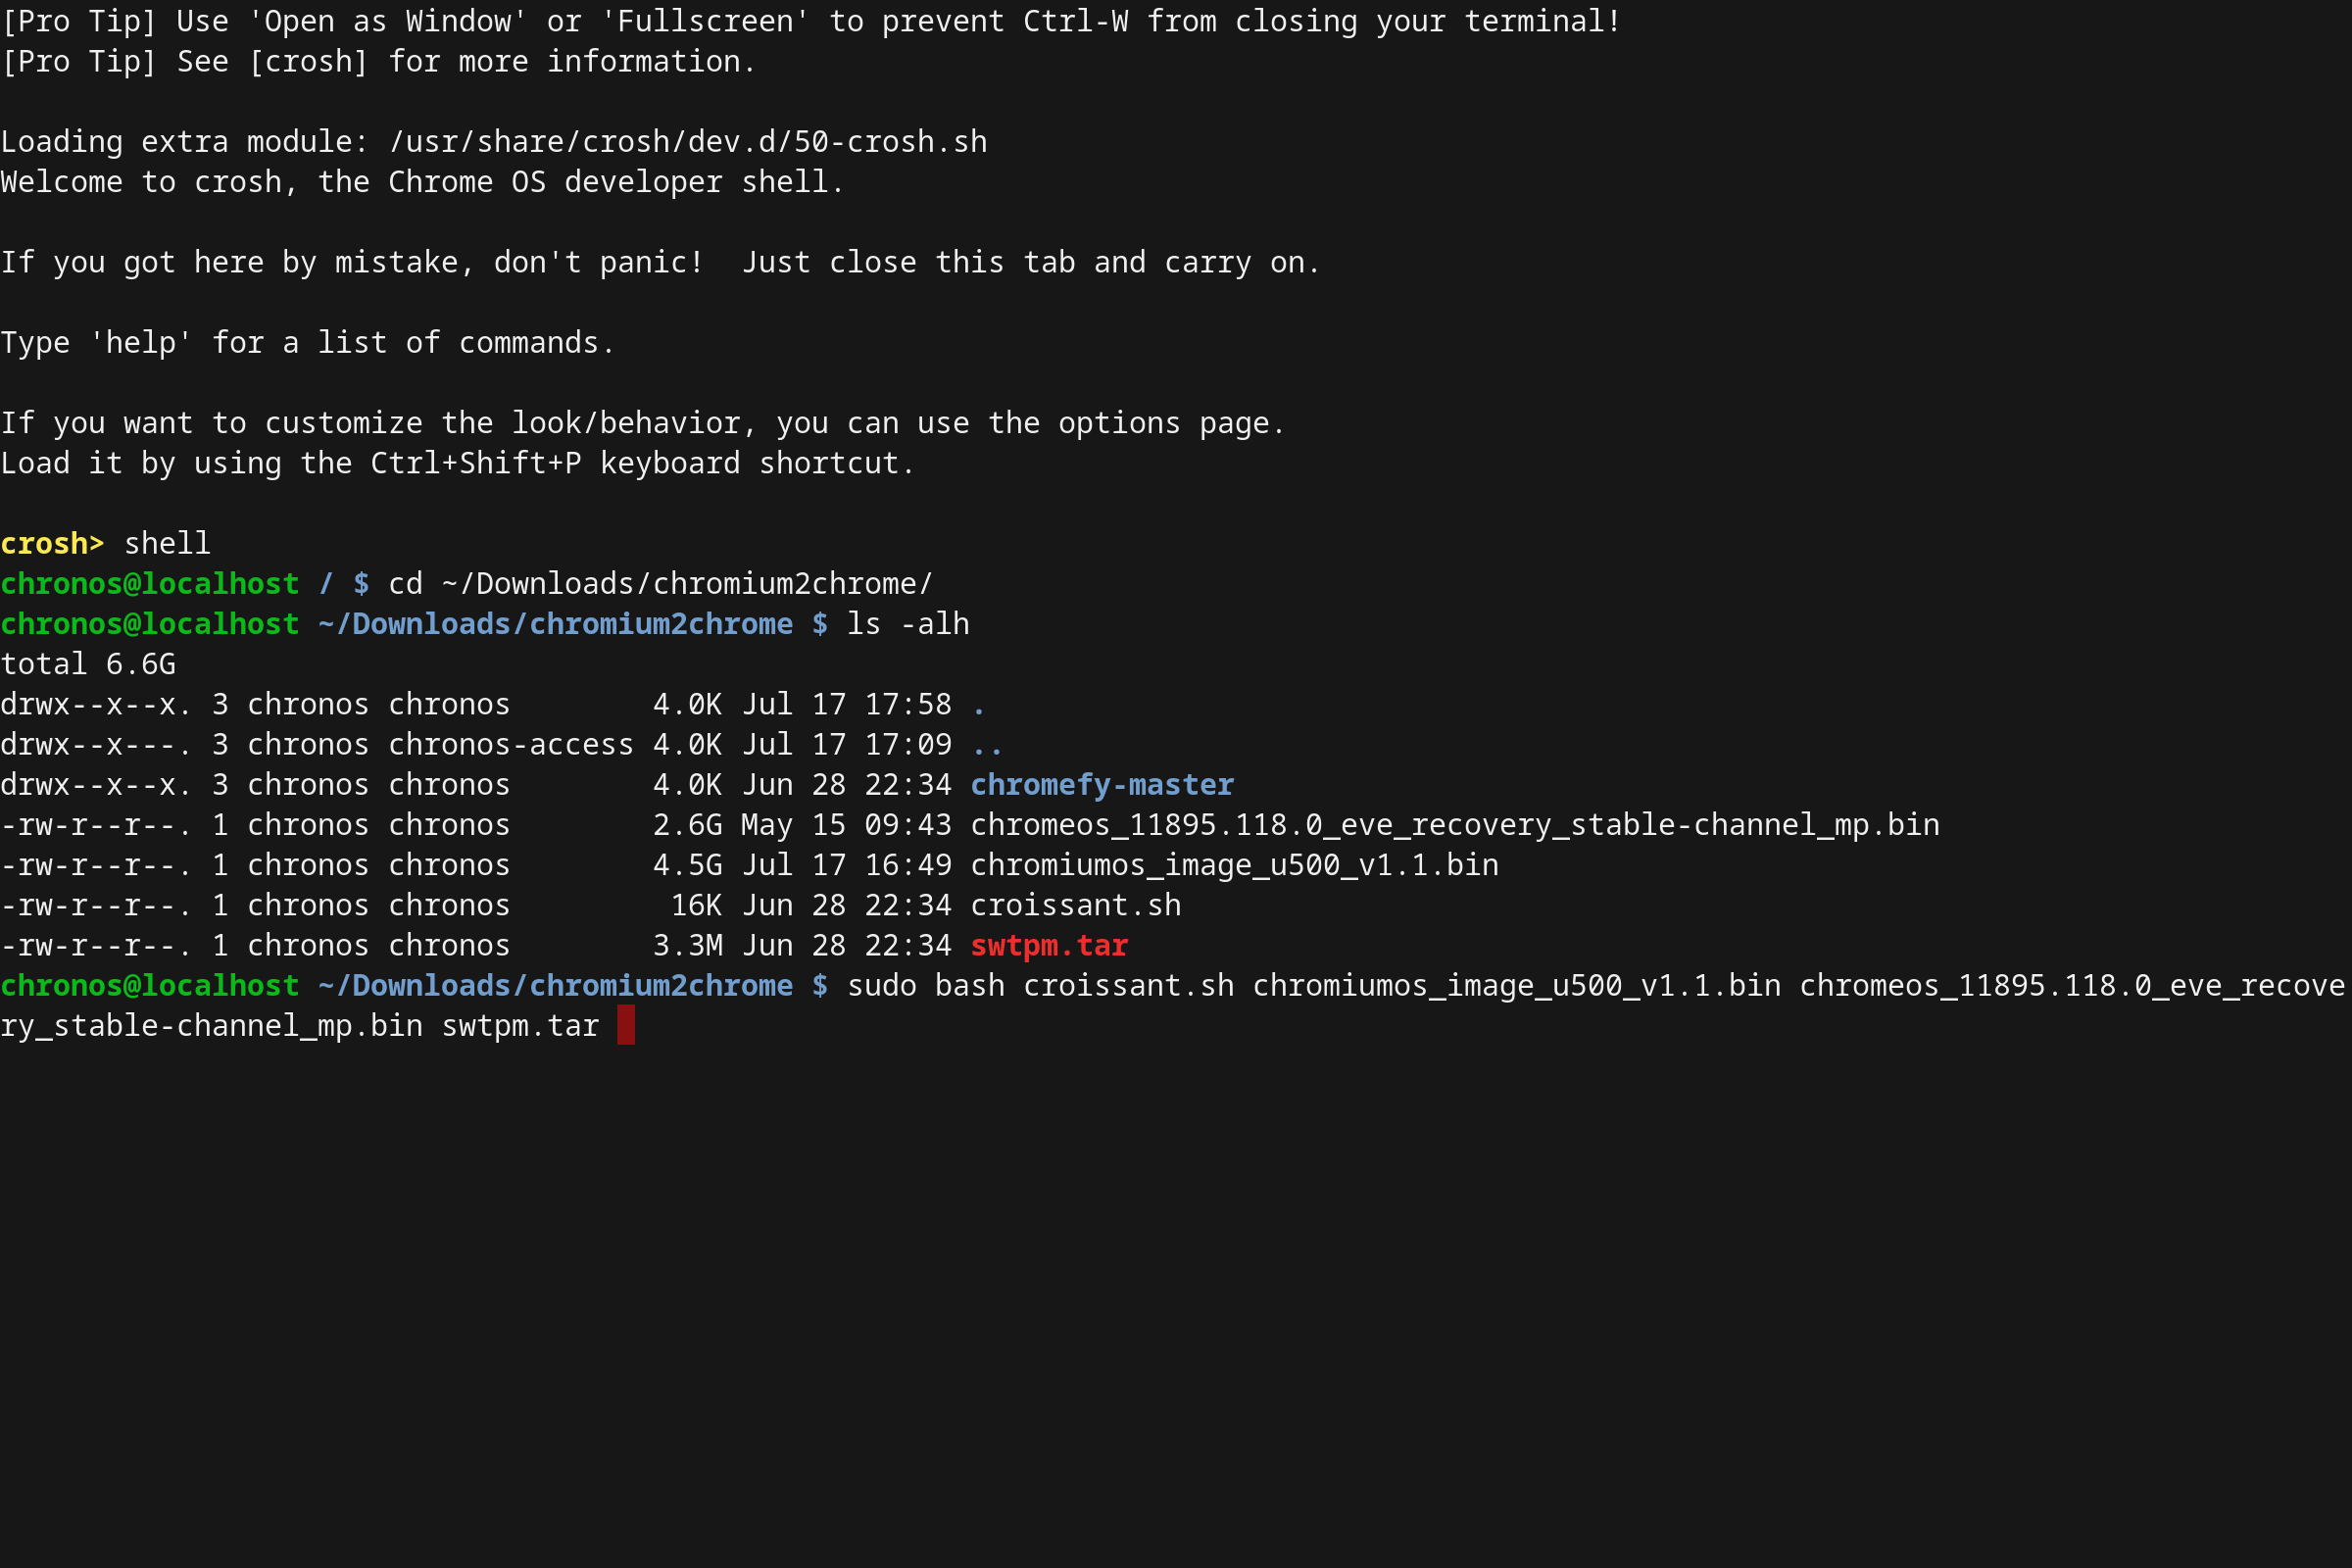
Task: Click the '3.3M' file size value
Action: (x=687, y=945)
